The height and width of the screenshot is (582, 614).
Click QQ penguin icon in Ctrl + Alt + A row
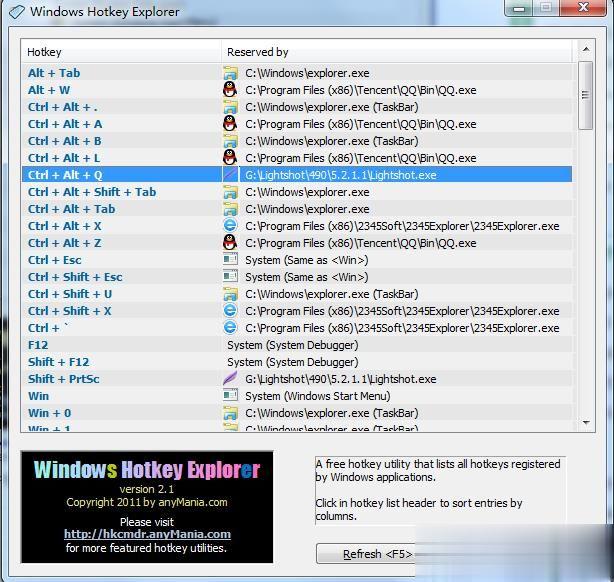(230, 124)
